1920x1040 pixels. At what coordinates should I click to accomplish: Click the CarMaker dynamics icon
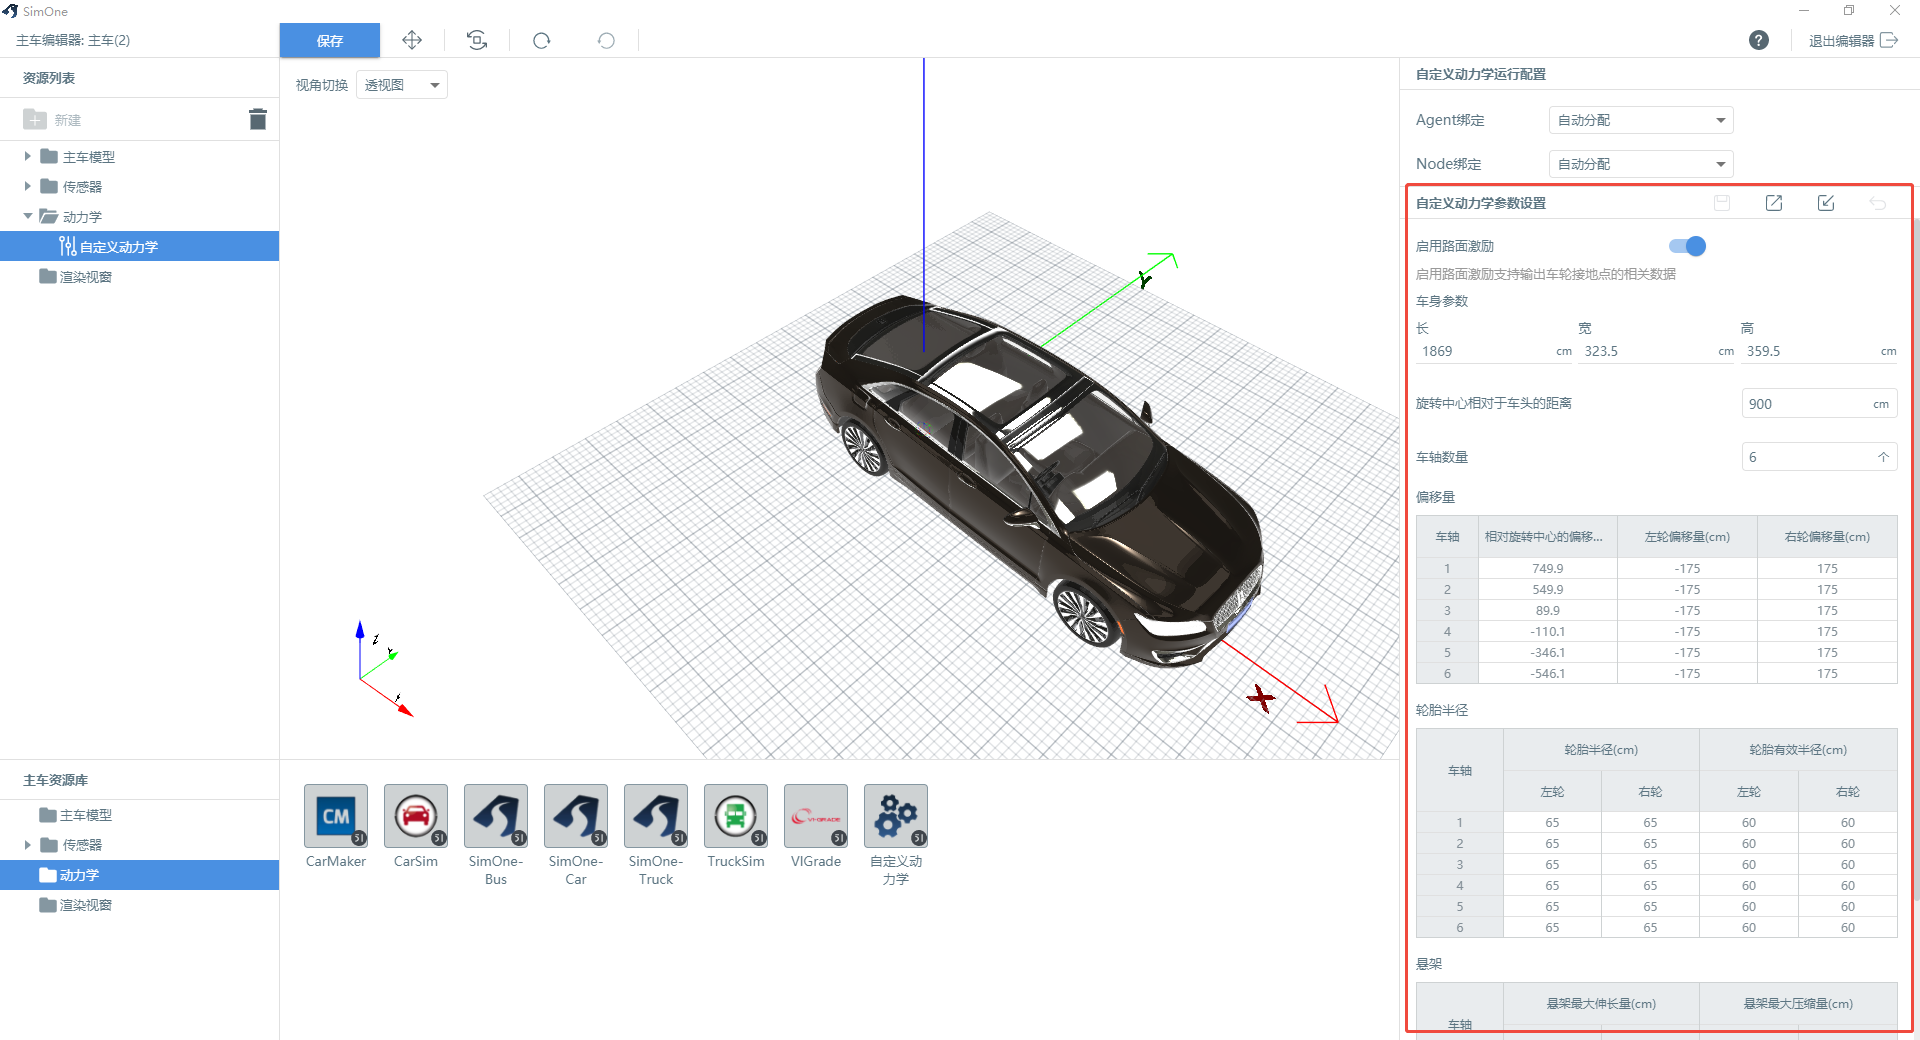coord(336,816)
